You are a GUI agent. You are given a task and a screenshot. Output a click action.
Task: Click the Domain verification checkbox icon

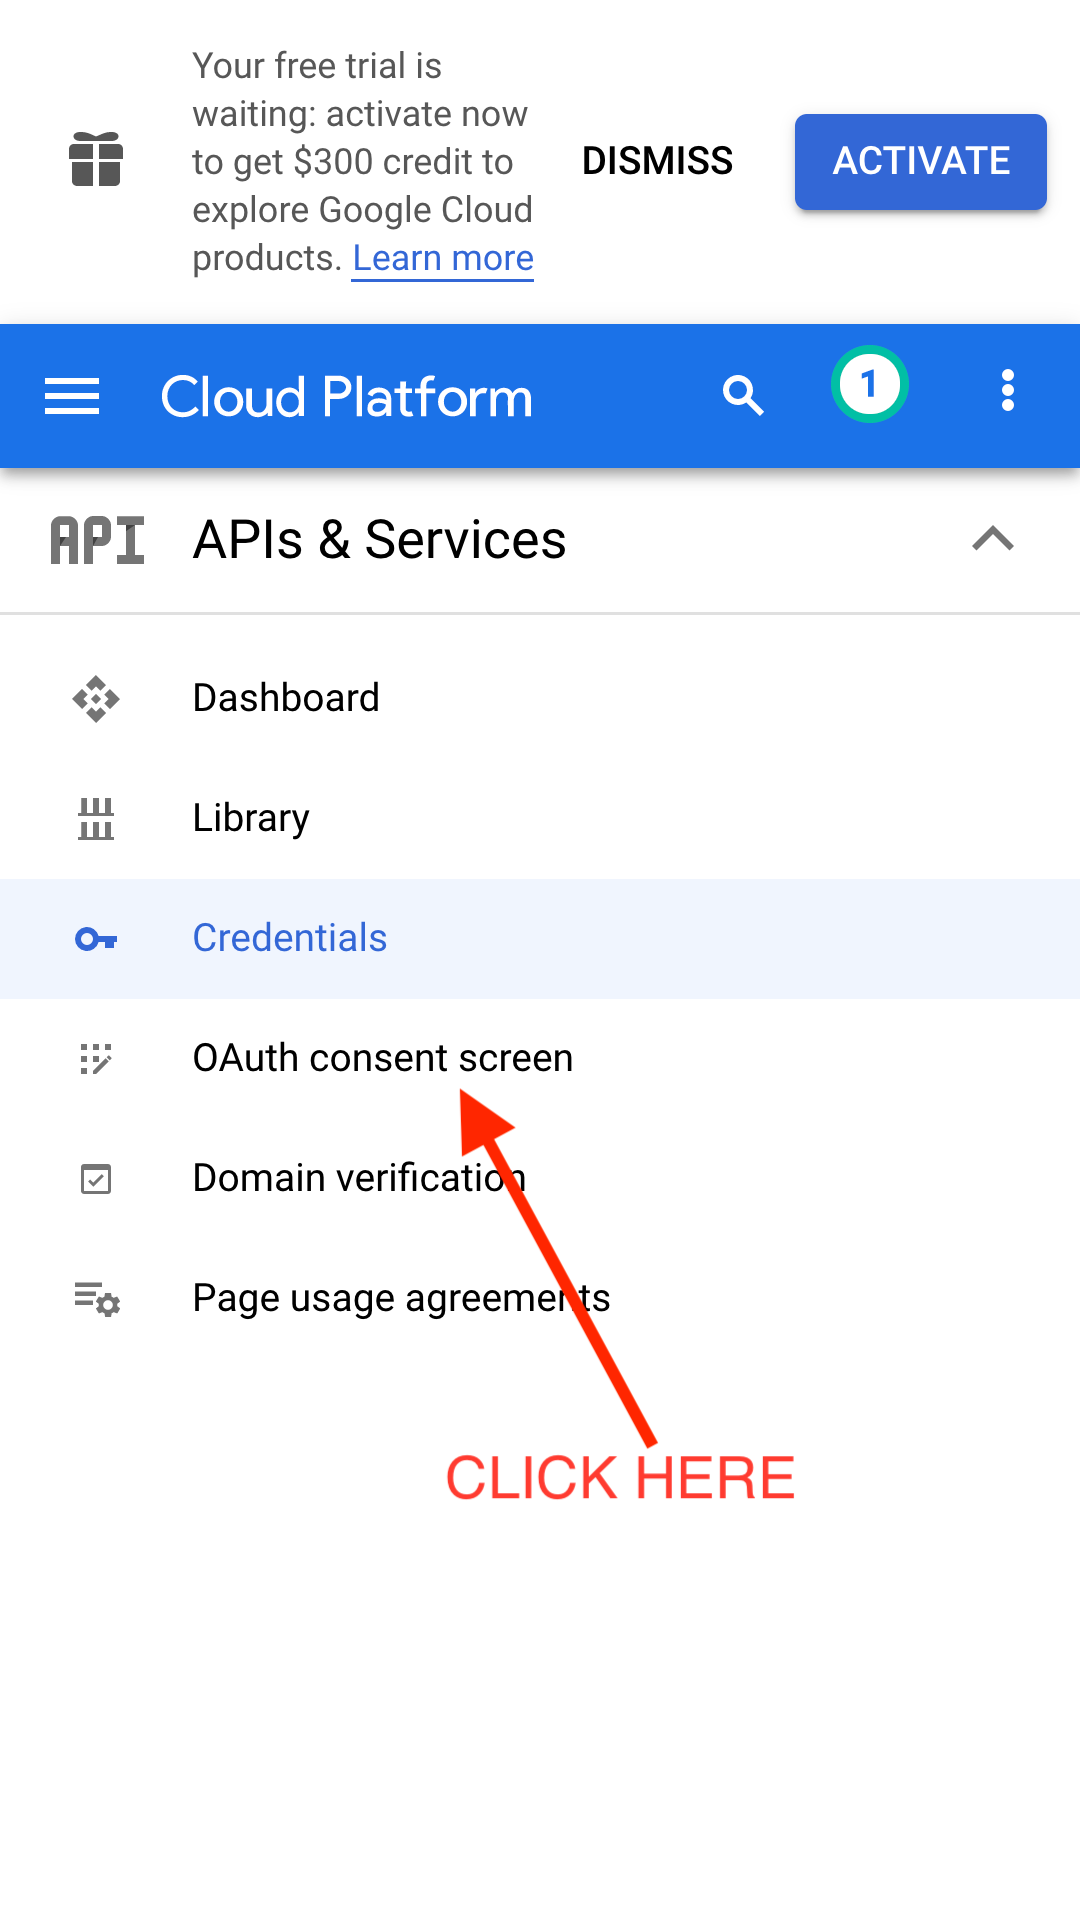(96, 1179)
